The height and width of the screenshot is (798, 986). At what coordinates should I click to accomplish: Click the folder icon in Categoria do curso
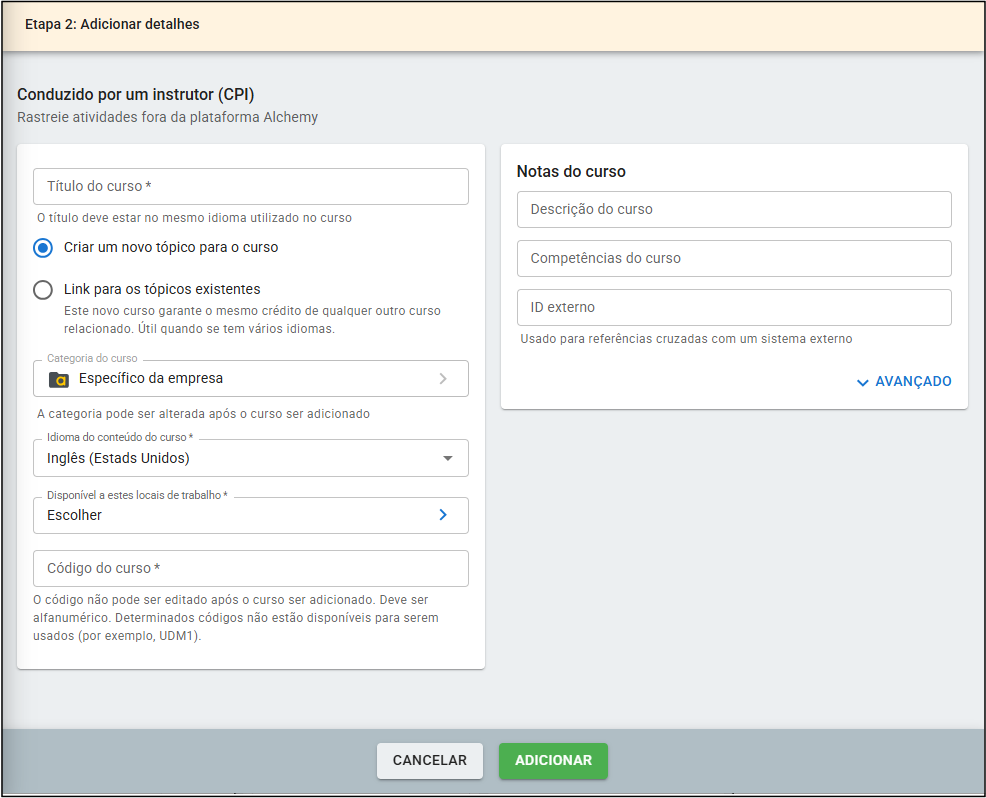click(59, 379)
